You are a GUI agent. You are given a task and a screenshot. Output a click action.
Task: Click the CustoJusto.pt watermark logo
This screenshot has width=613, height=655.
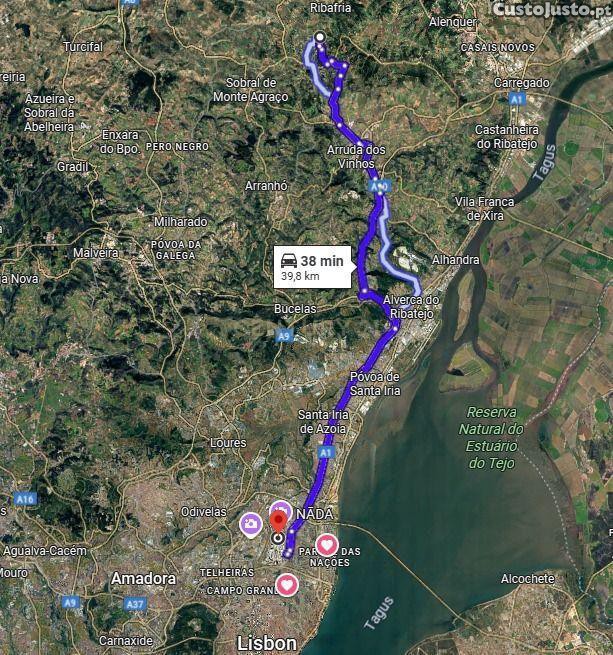pyautogui.click(x=551, y=10)
